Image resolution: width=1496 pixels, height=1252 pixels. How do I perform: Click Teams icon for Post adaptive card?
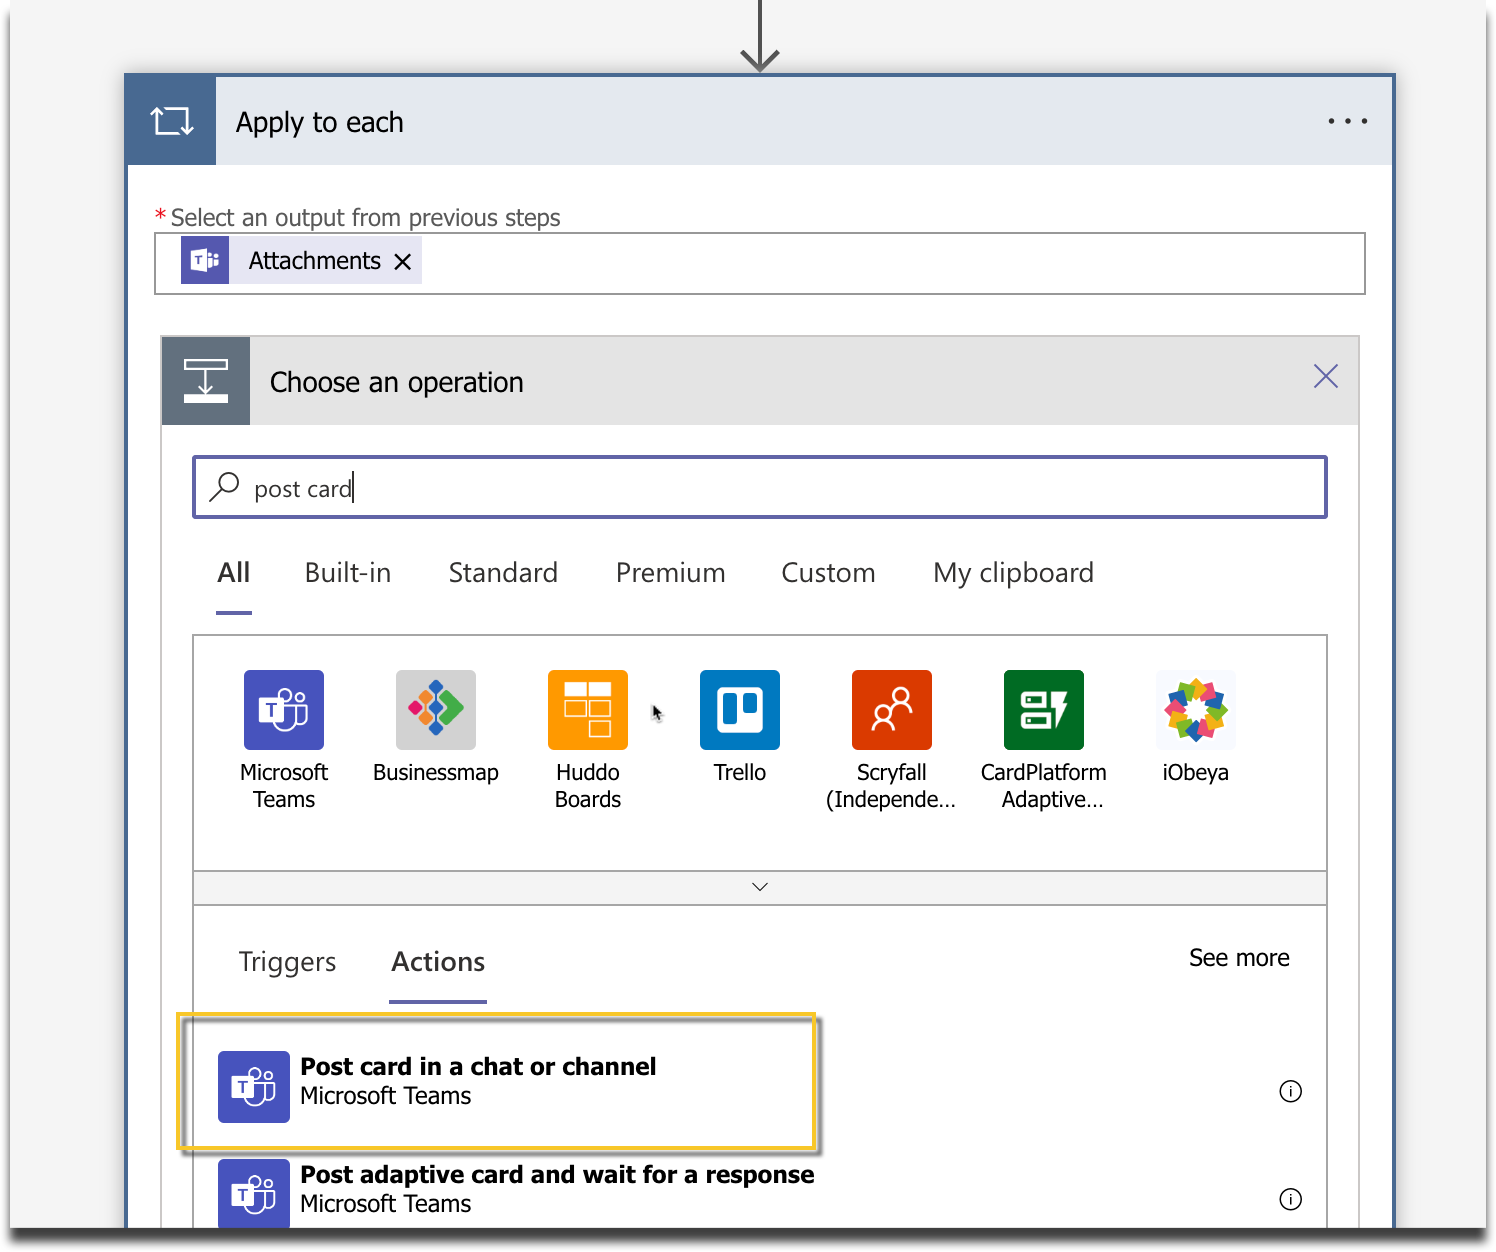pos(254,1193)
